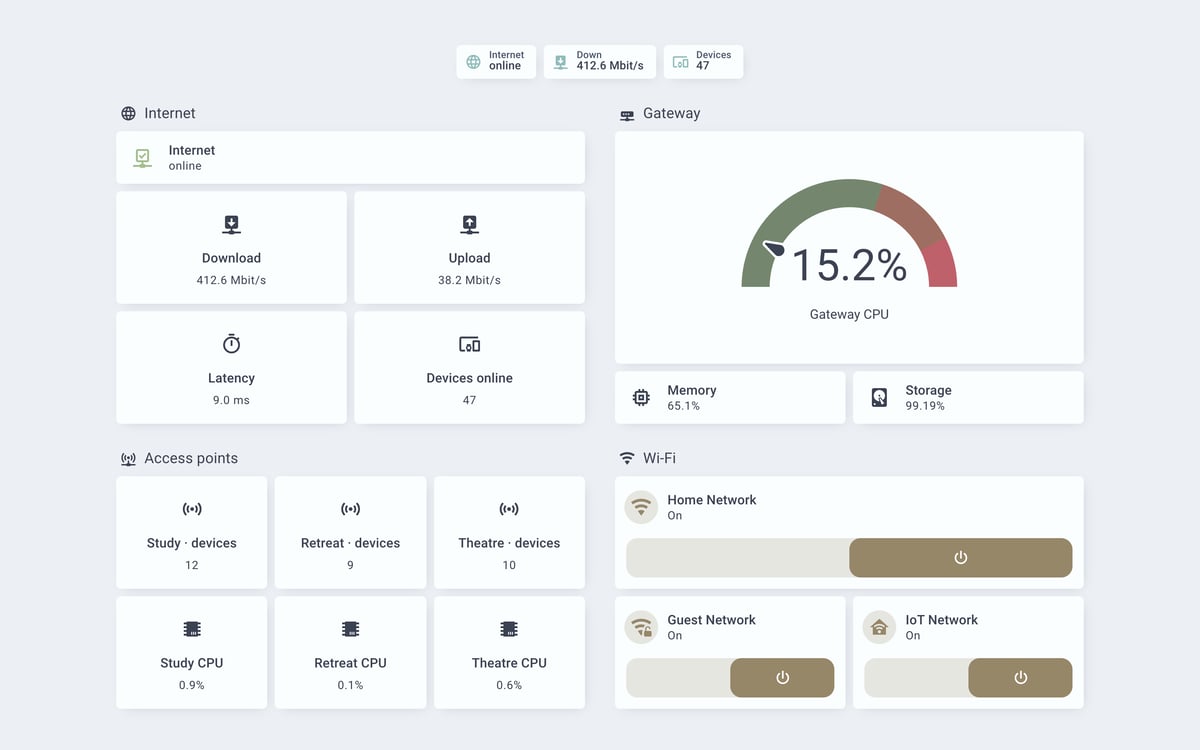Image resolution: width=1200 pixels, height=750 pixels.
Task: Click the Retreat devices count 9
Action: (x=350, y=566)
